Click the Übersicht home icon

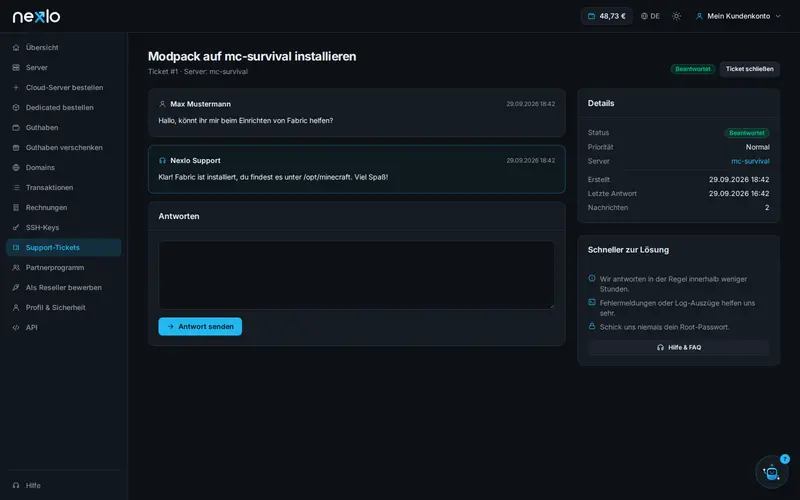pos(16,47)
